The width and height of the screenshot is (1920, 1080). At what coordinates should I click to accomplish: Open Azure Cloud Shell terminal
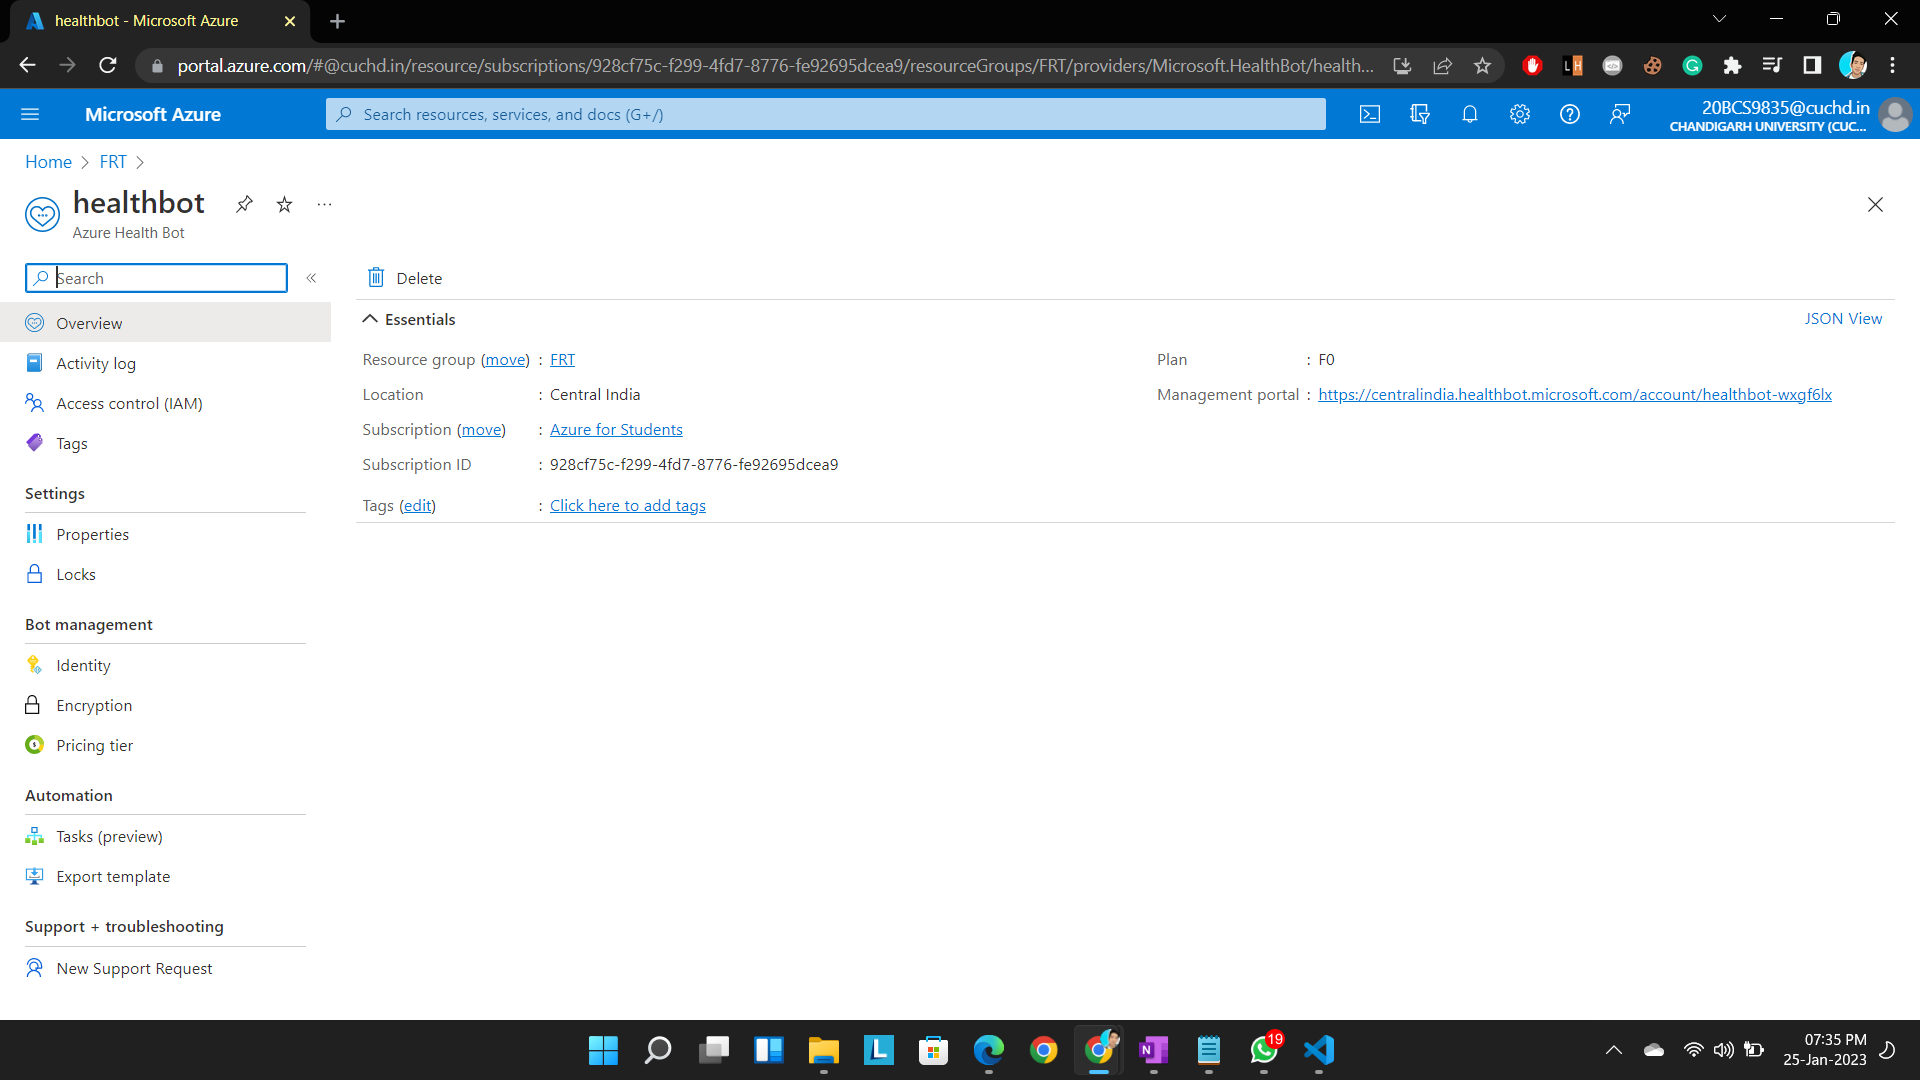coord(1370,114)
